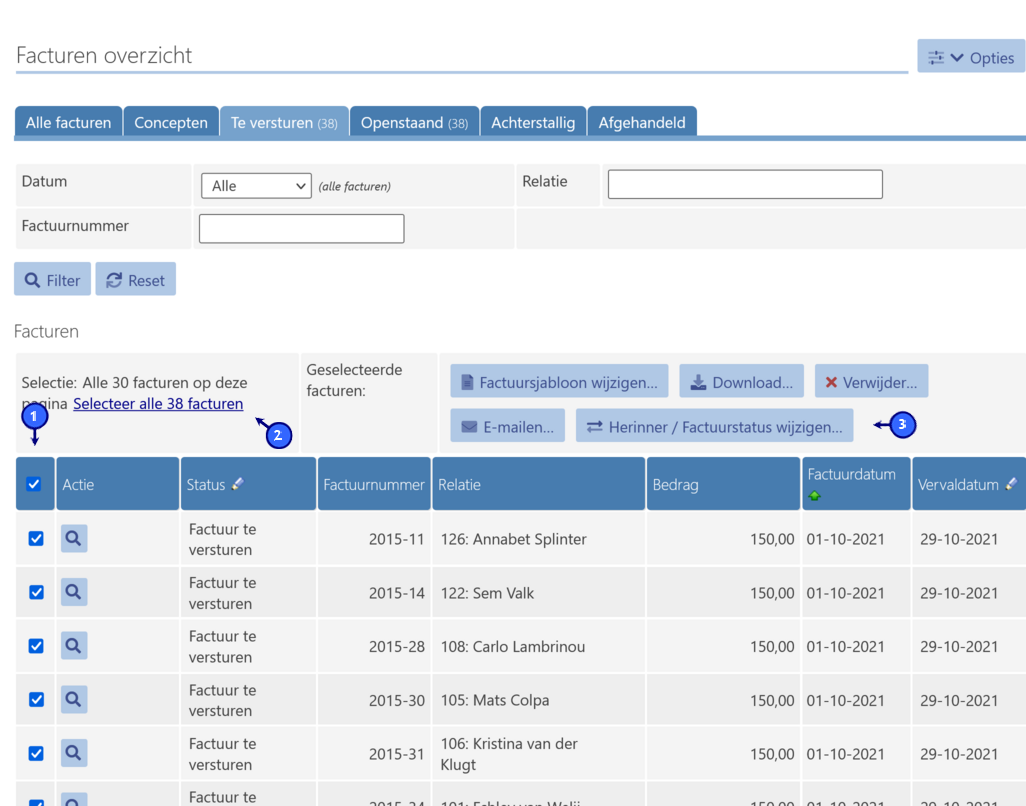Go to the Achterstallig tab
Screen dimensions: 1026x806
[x=533, y=122]
